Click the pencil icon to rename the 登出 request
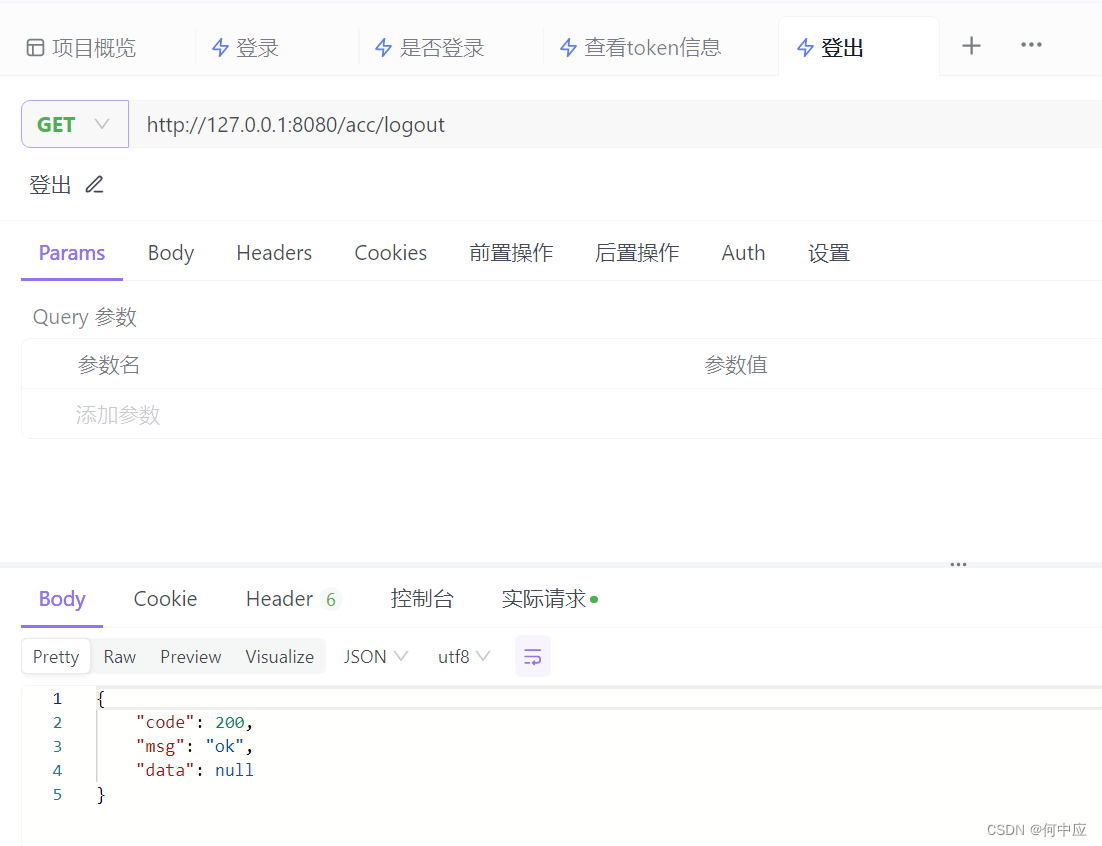The width and height of the screenshot is (1102, 846). [x=93, y=184]
